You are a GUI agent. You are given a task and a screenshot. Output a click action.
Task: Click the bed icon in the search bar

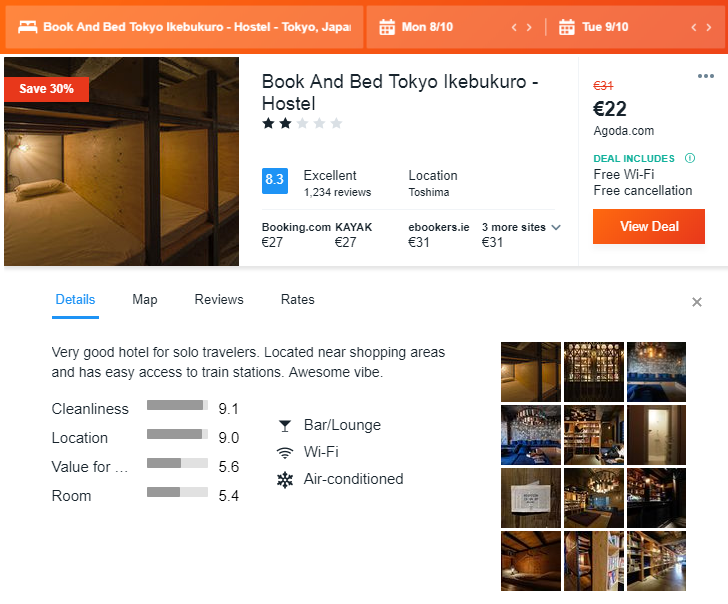27,27
